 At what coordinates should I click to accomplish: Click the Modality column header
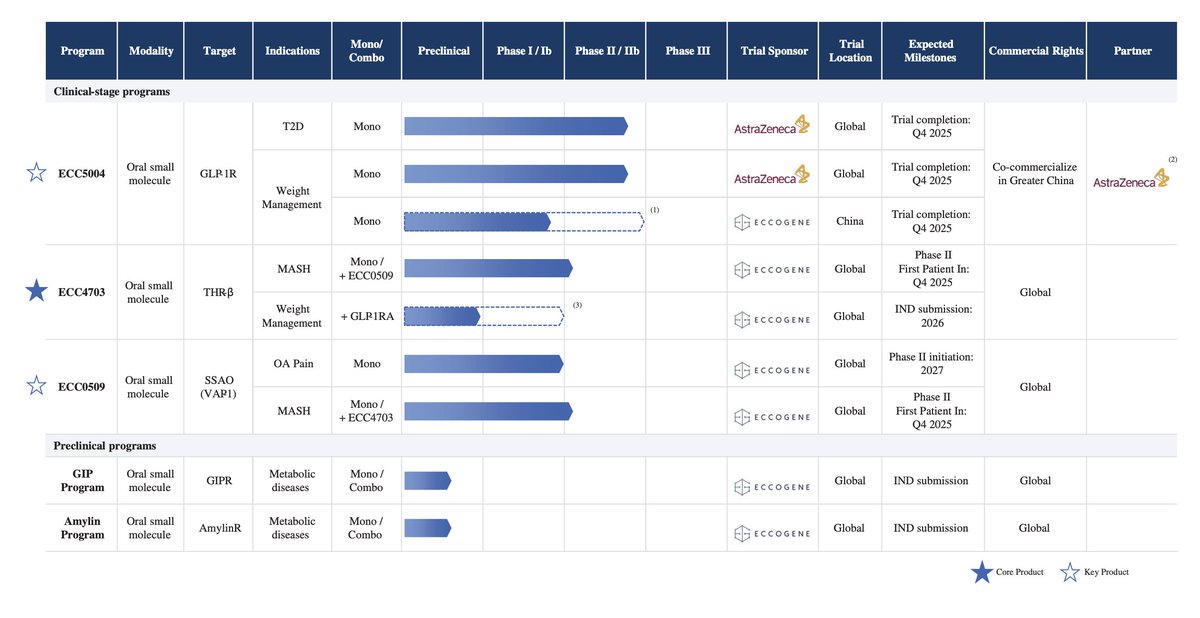point(152,51)
